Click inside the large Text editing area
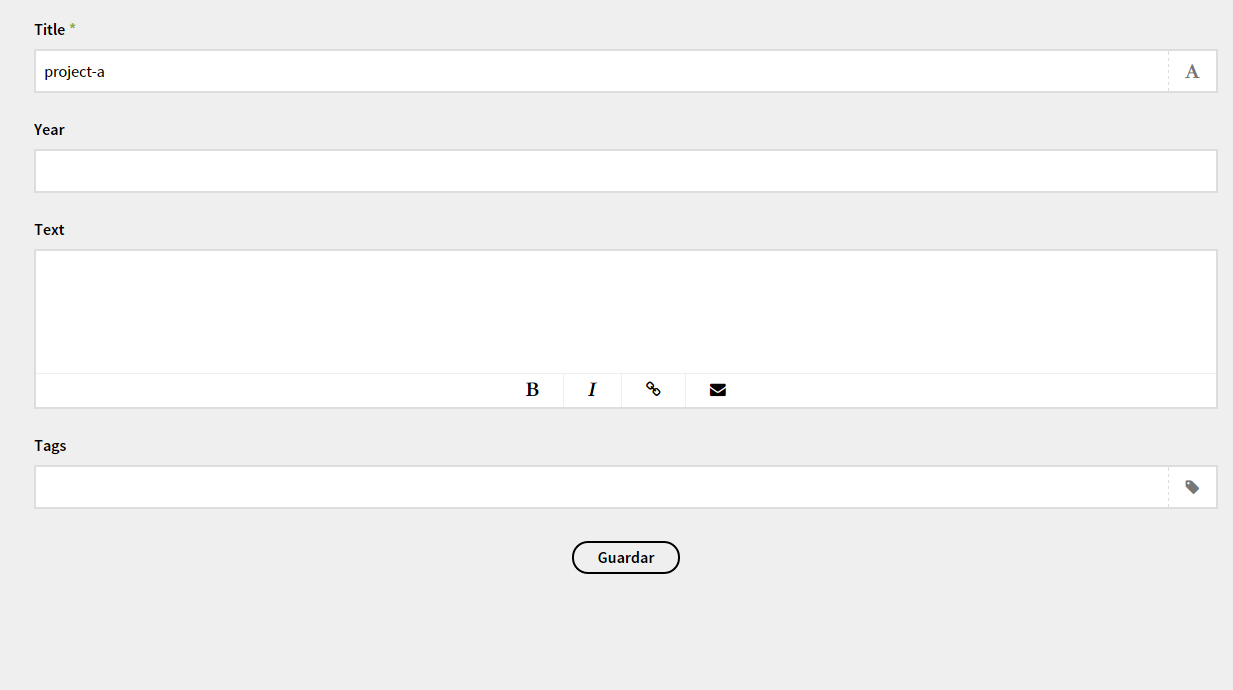 click(625, 311)
